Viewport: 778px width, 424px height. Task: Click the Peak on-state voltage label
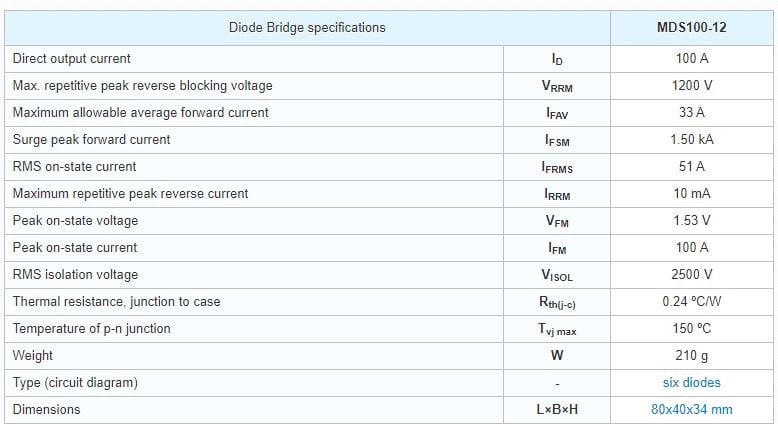(x=75, y=221)
